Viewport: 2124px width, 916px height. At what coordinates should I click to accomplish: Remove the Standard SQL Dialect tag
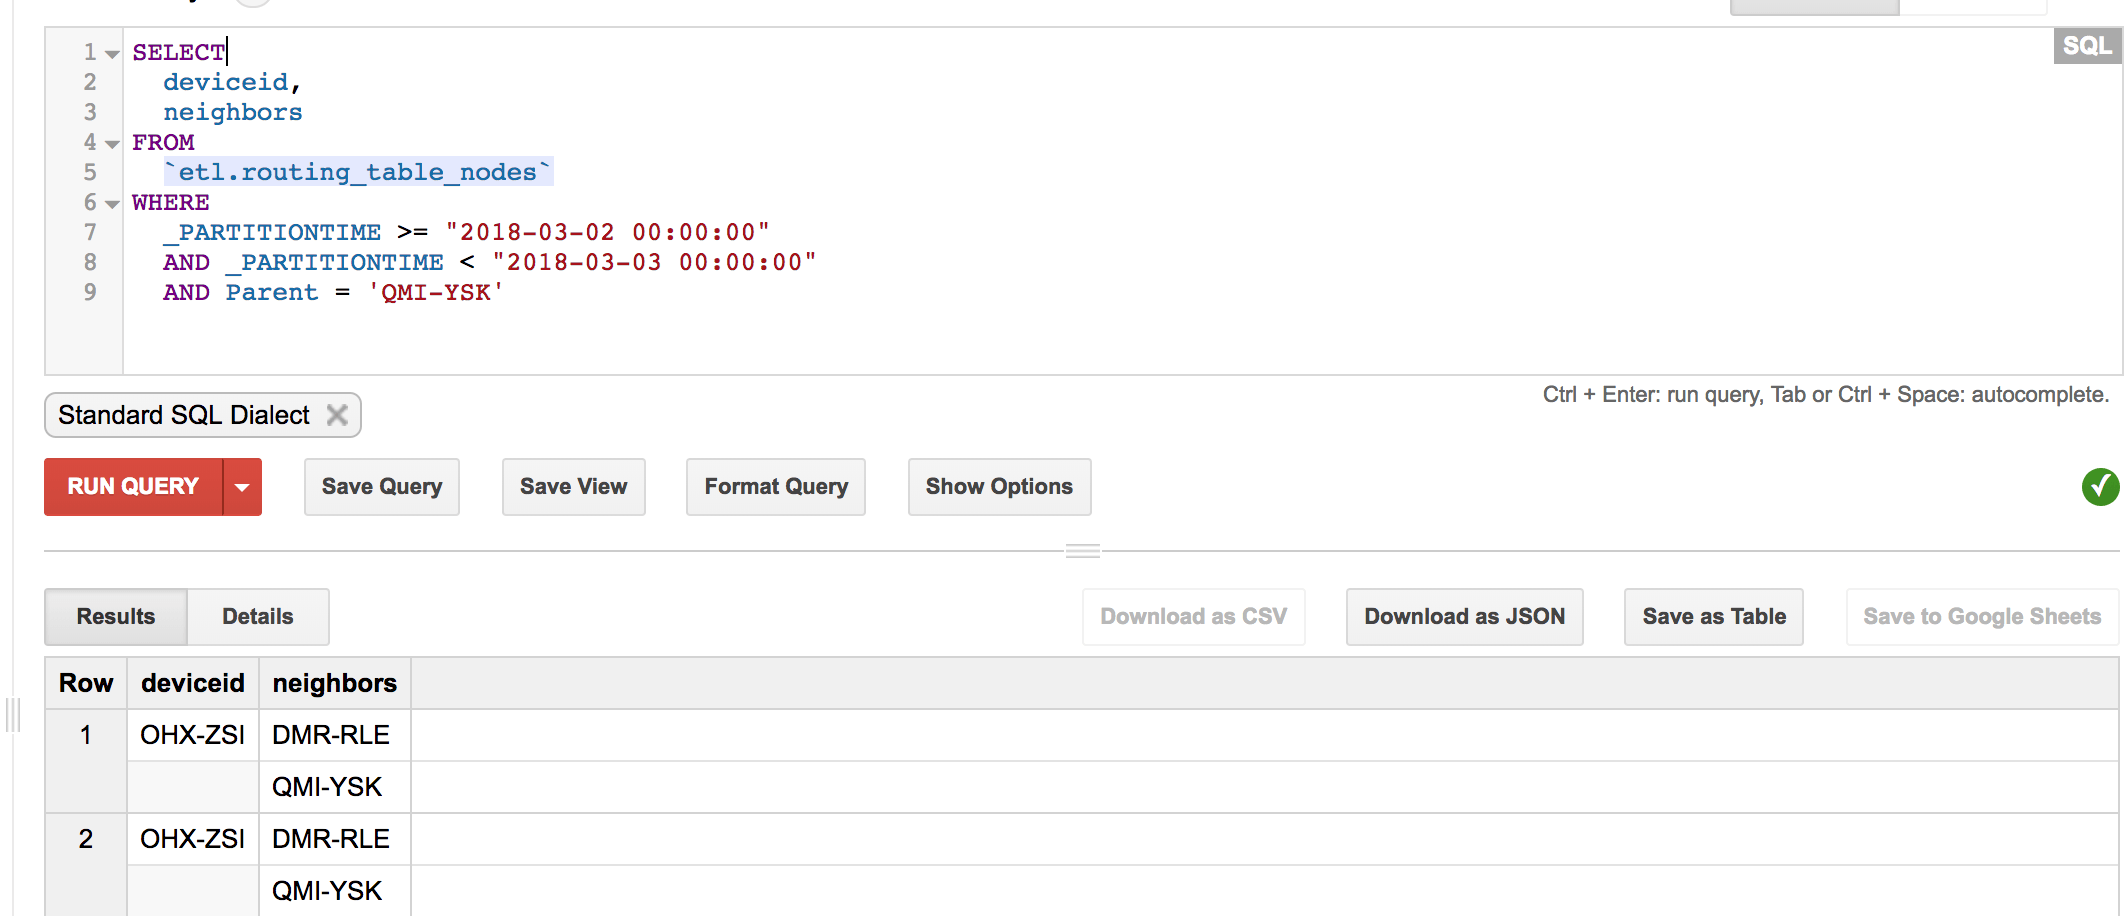337,415
